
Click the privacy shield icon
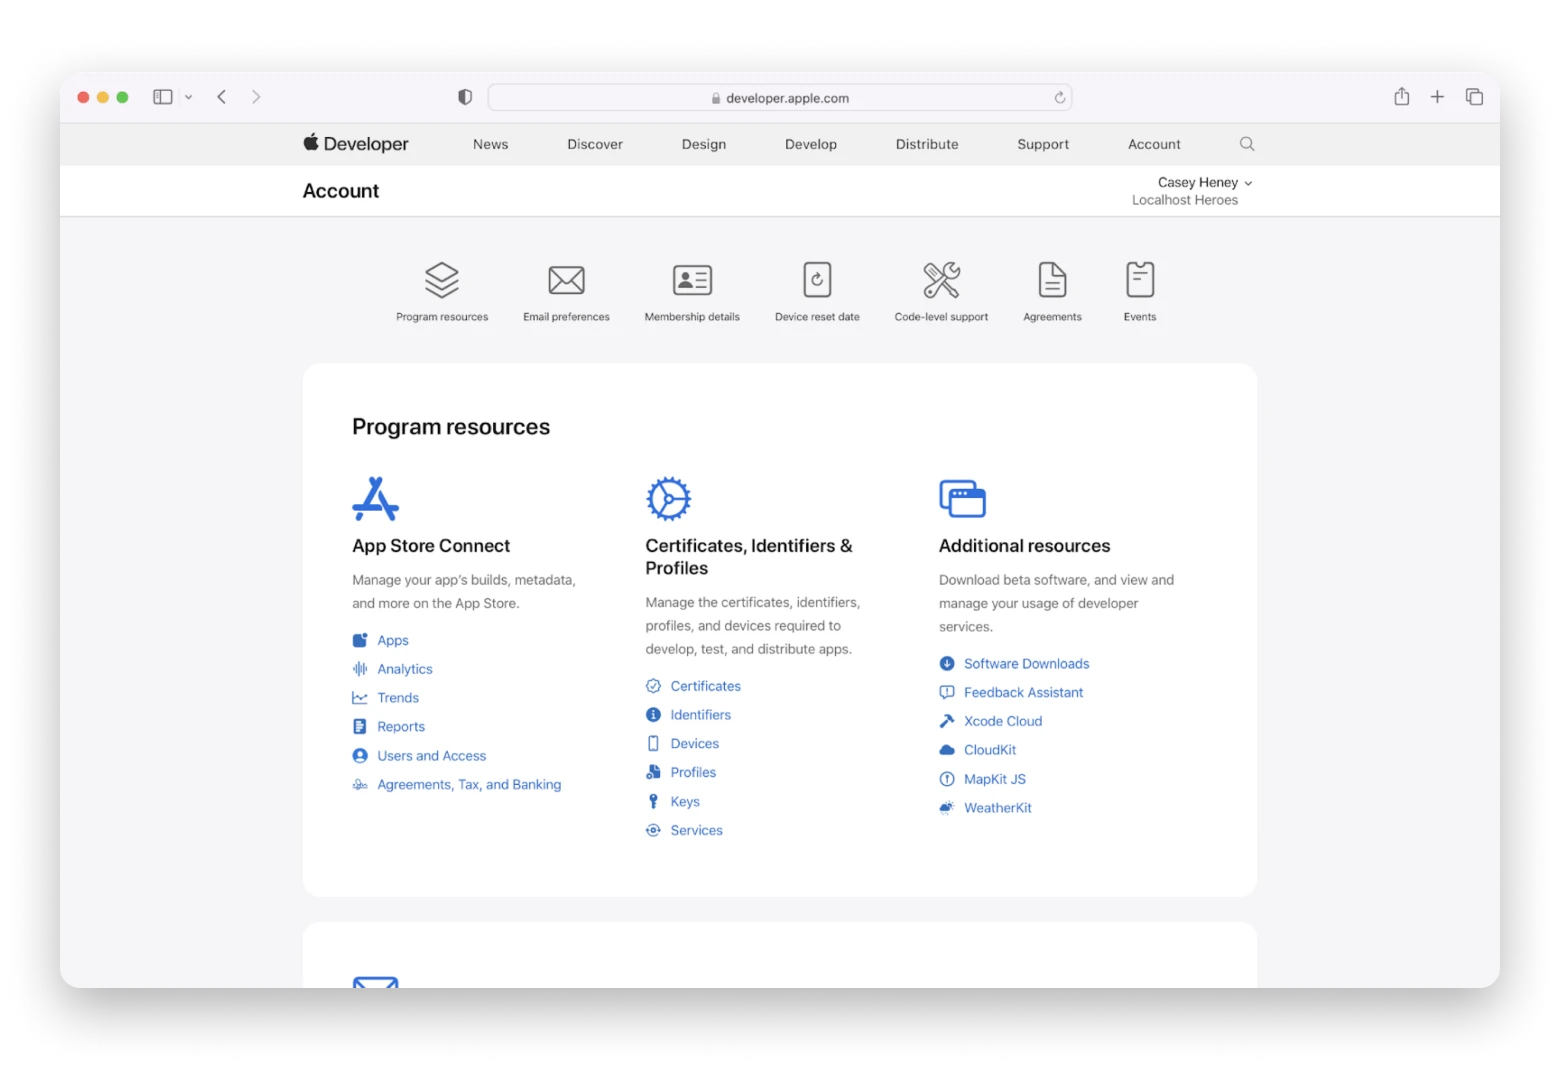(x=465, y=97)
